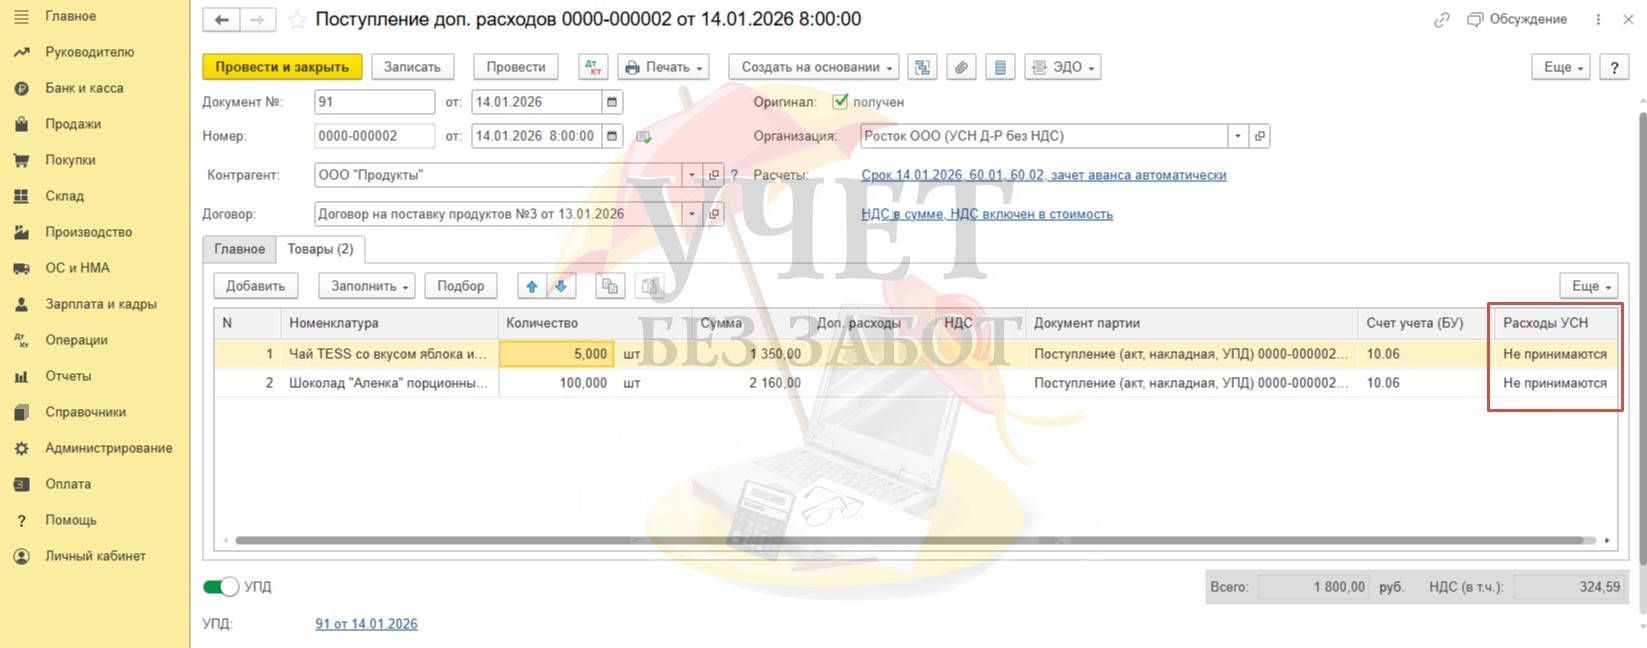Open calendar for Номер date field

point(612,136)
